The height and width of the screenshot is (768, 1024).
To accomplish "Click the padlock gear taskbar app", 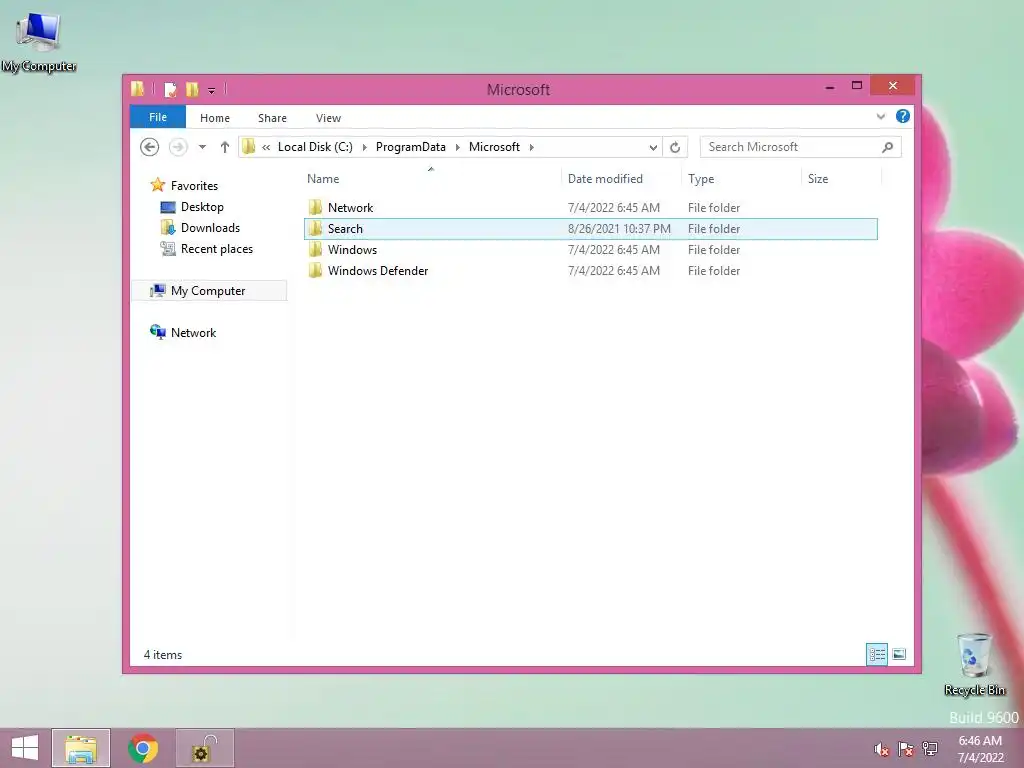I will 204,748.
